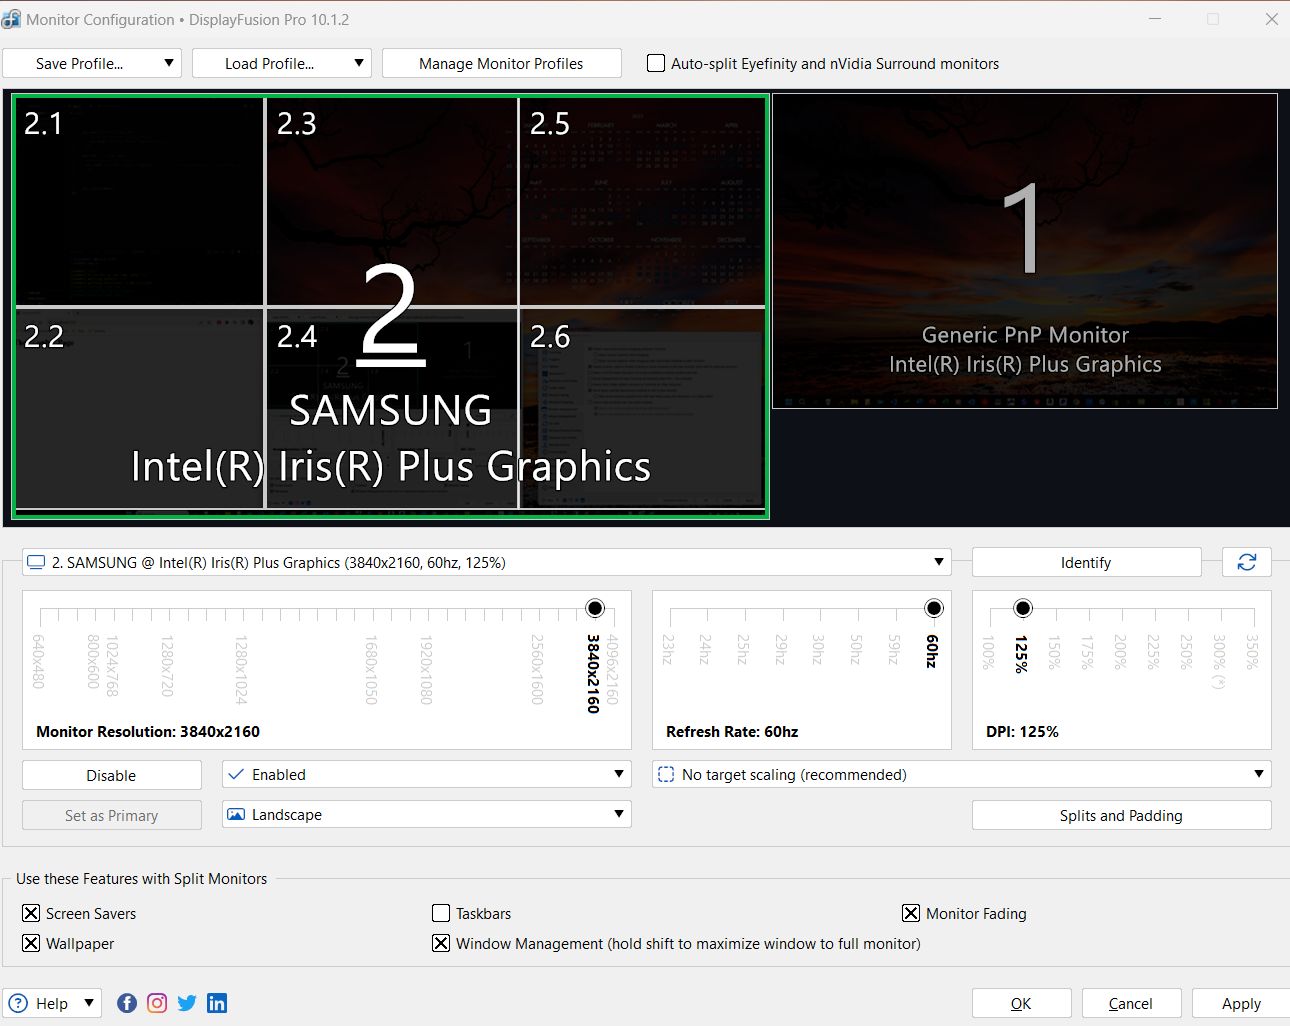Enable the Taskbars checkbox
This screenshot has width=1290, height=1026.
441,913
